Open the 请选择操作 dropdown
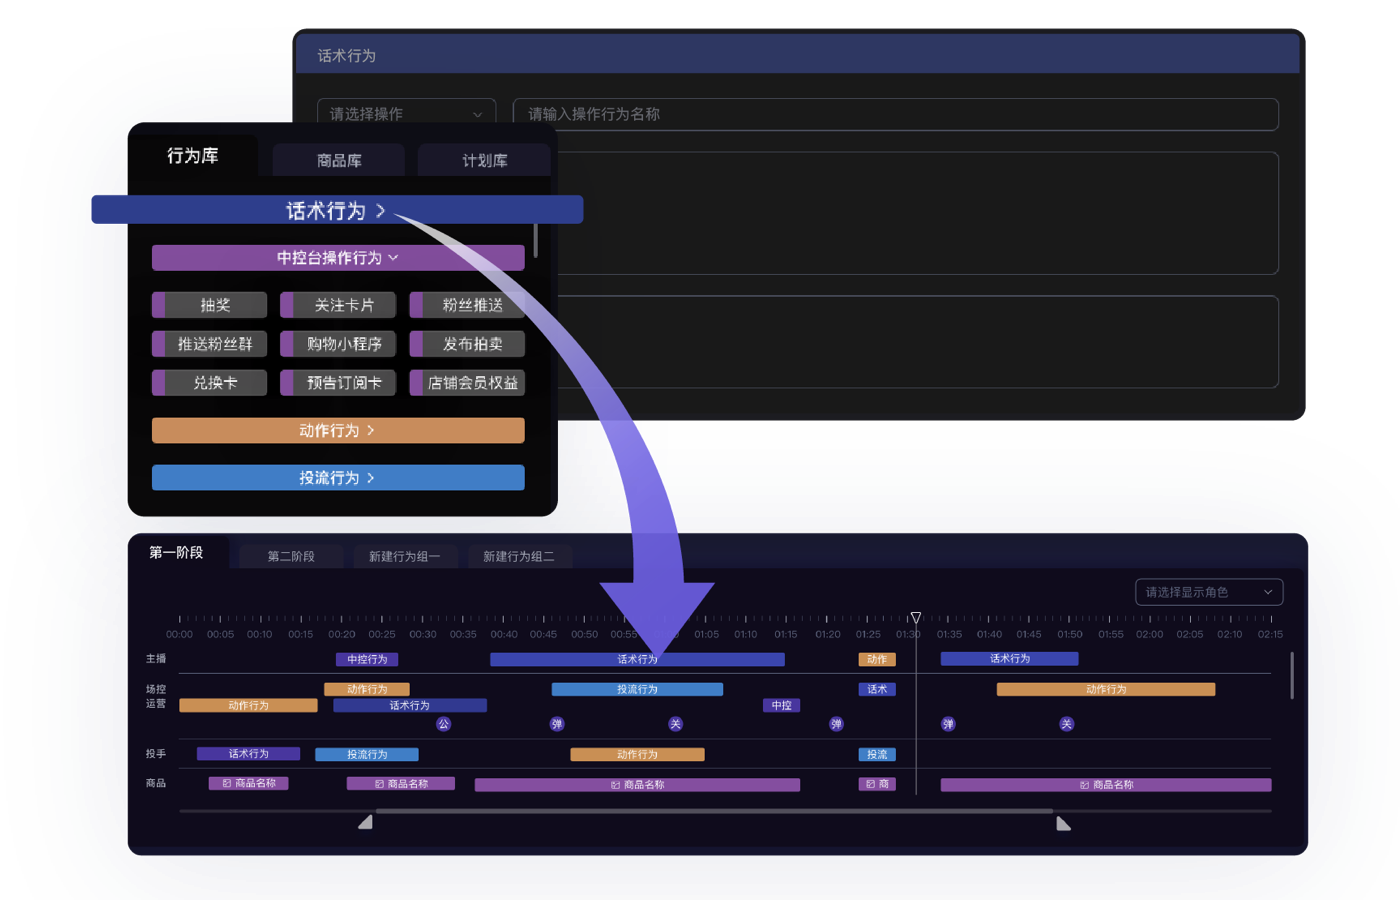This screenshot has height=900, width=1400. [406, 114]
